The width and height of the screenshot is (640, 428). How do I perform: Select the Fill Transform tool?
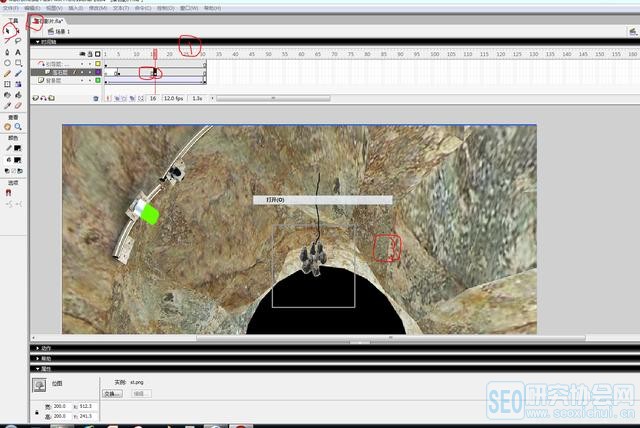[18, 84]
